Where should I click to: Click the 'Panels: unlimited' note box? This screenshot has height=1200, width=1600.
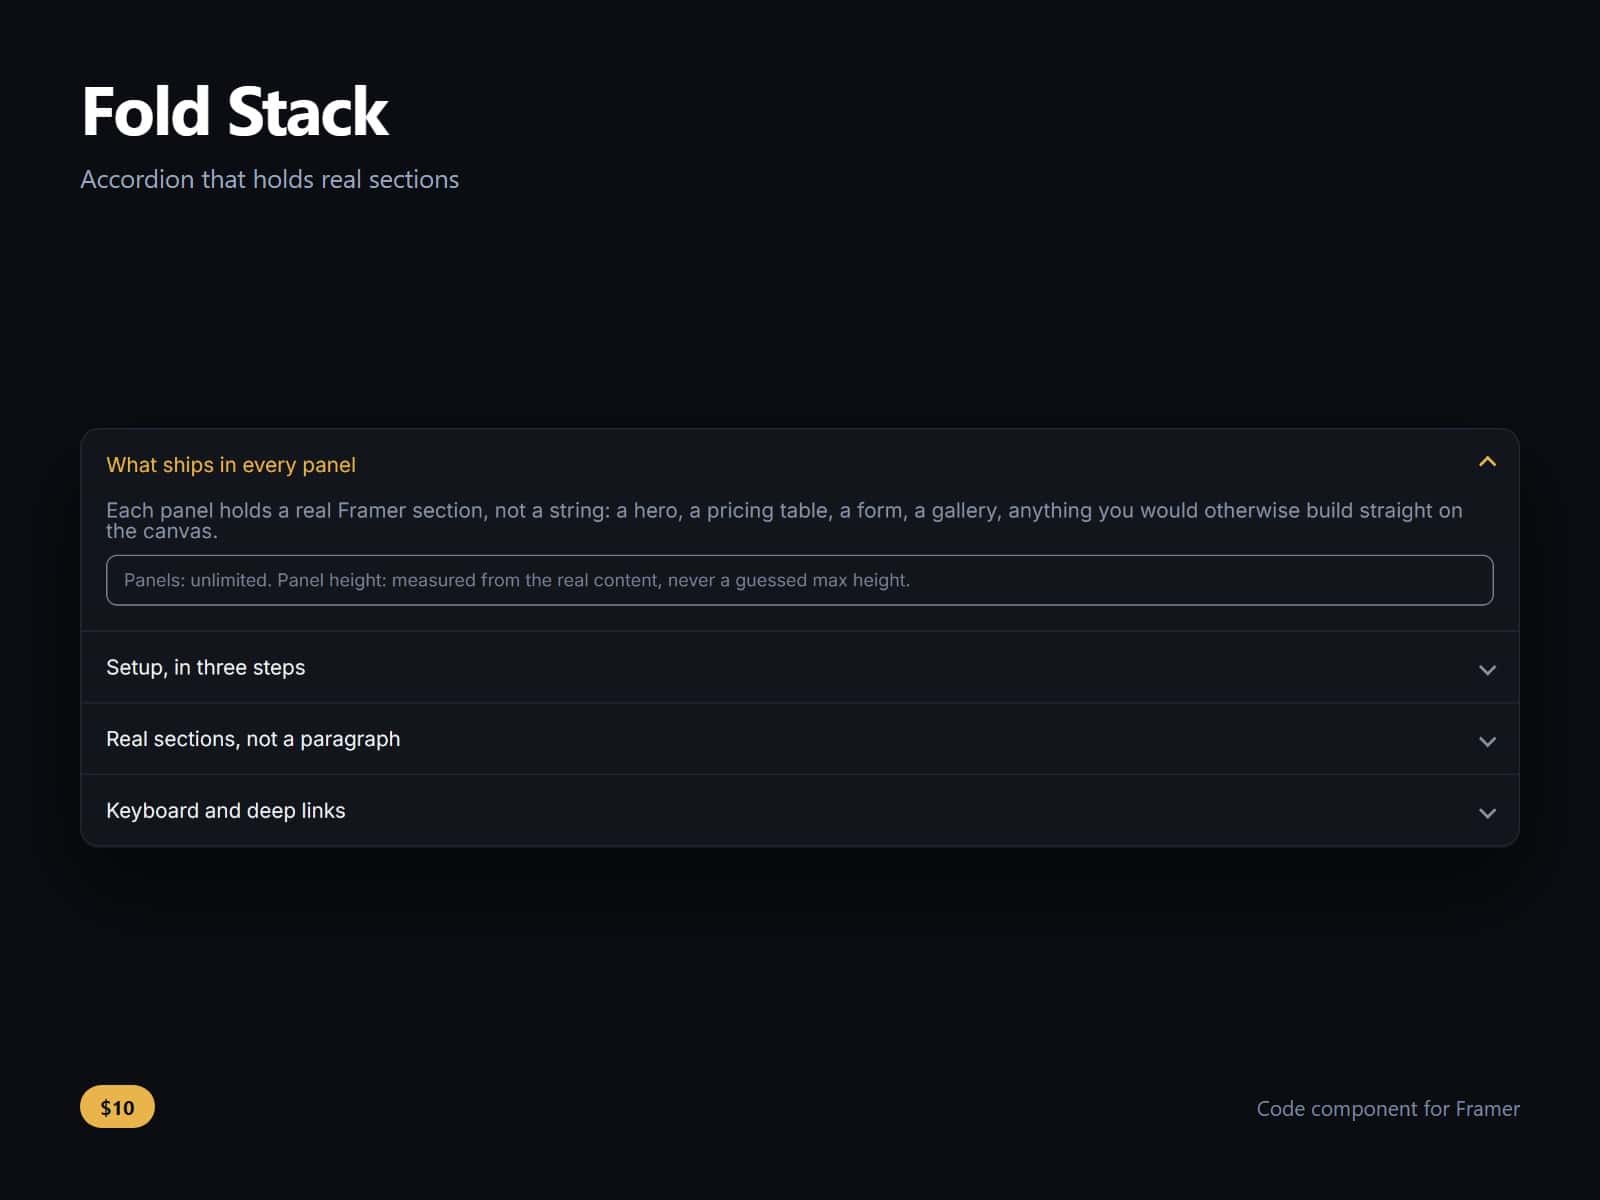coord(800,580)
